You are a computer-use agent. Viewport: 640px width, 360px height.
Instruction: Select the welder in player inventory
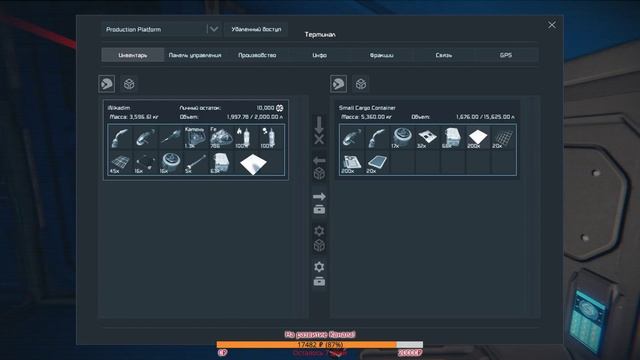[x=120, y=138]
